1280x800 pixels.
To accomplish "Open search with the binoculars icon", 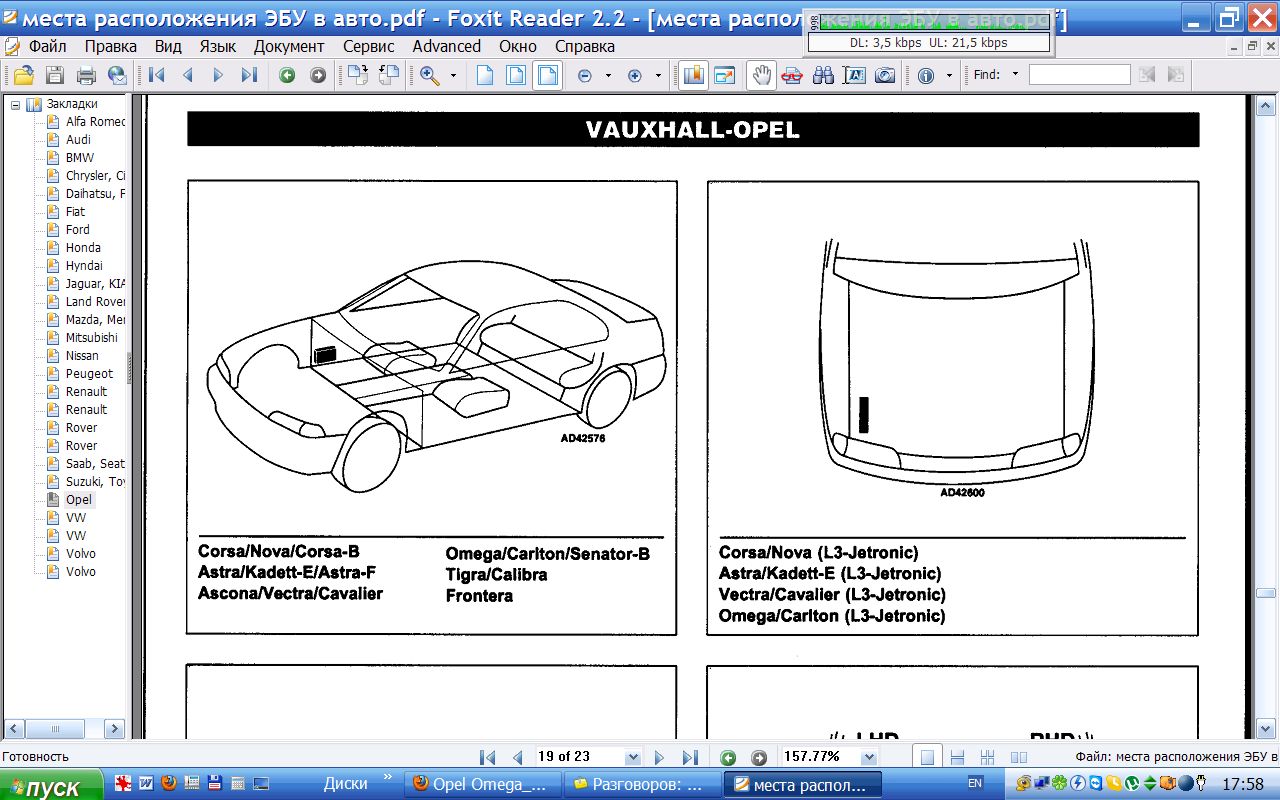I will 823,75.
